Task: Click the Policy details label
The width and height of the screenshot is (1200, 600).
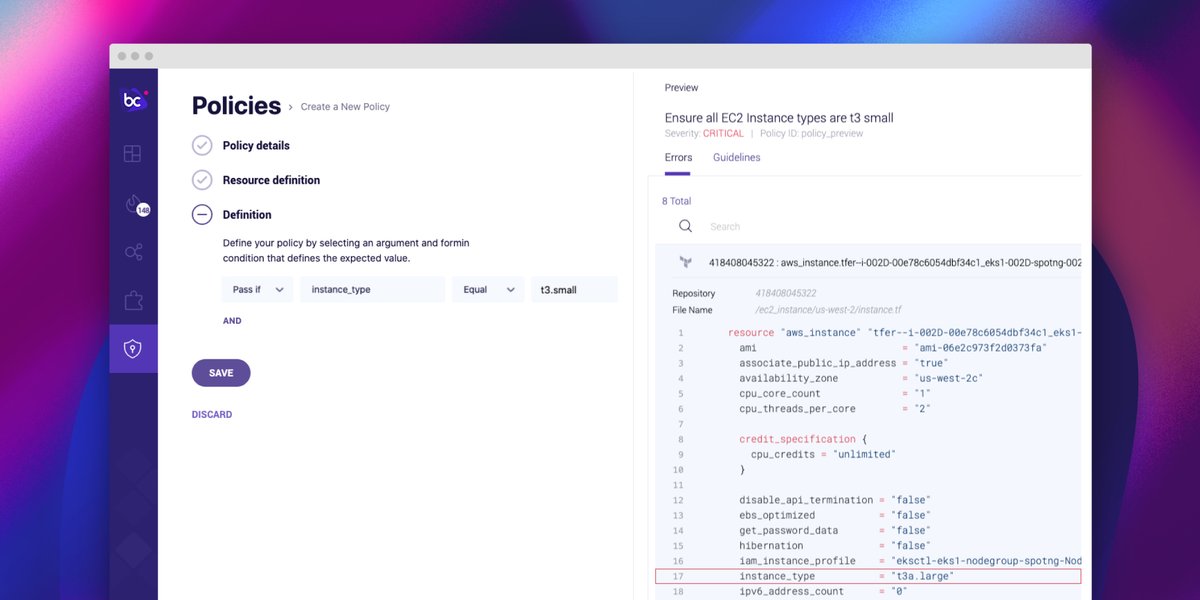Action: click(x=256, y=146)
